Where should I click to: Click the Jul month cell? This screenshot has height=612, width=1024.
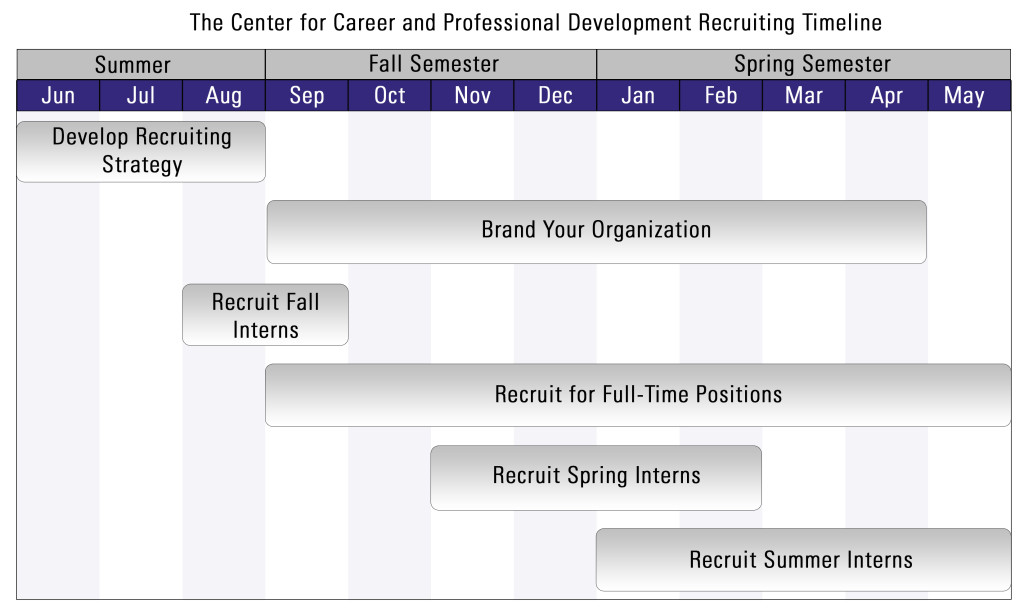click(x=141, y=95)
